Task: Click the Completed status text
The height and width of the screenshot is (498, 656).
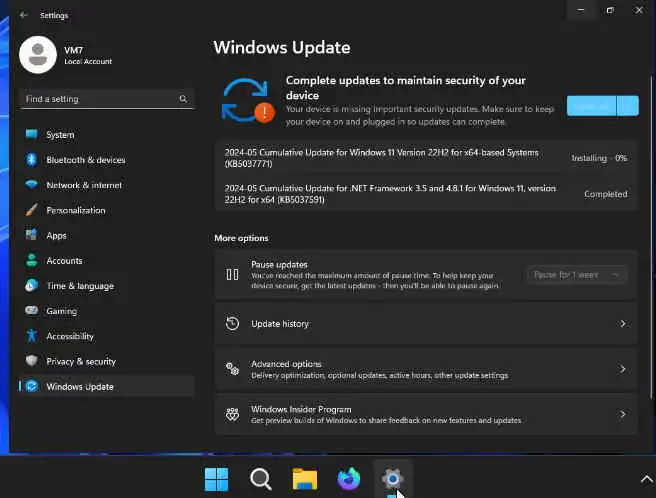Action: (x=605, y=194)
